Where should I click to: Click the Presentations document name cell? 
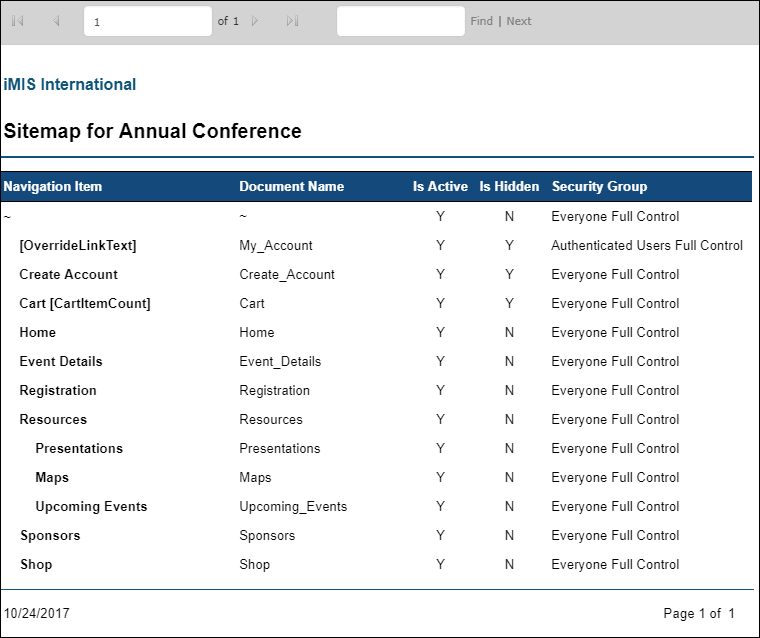(280, 448)
